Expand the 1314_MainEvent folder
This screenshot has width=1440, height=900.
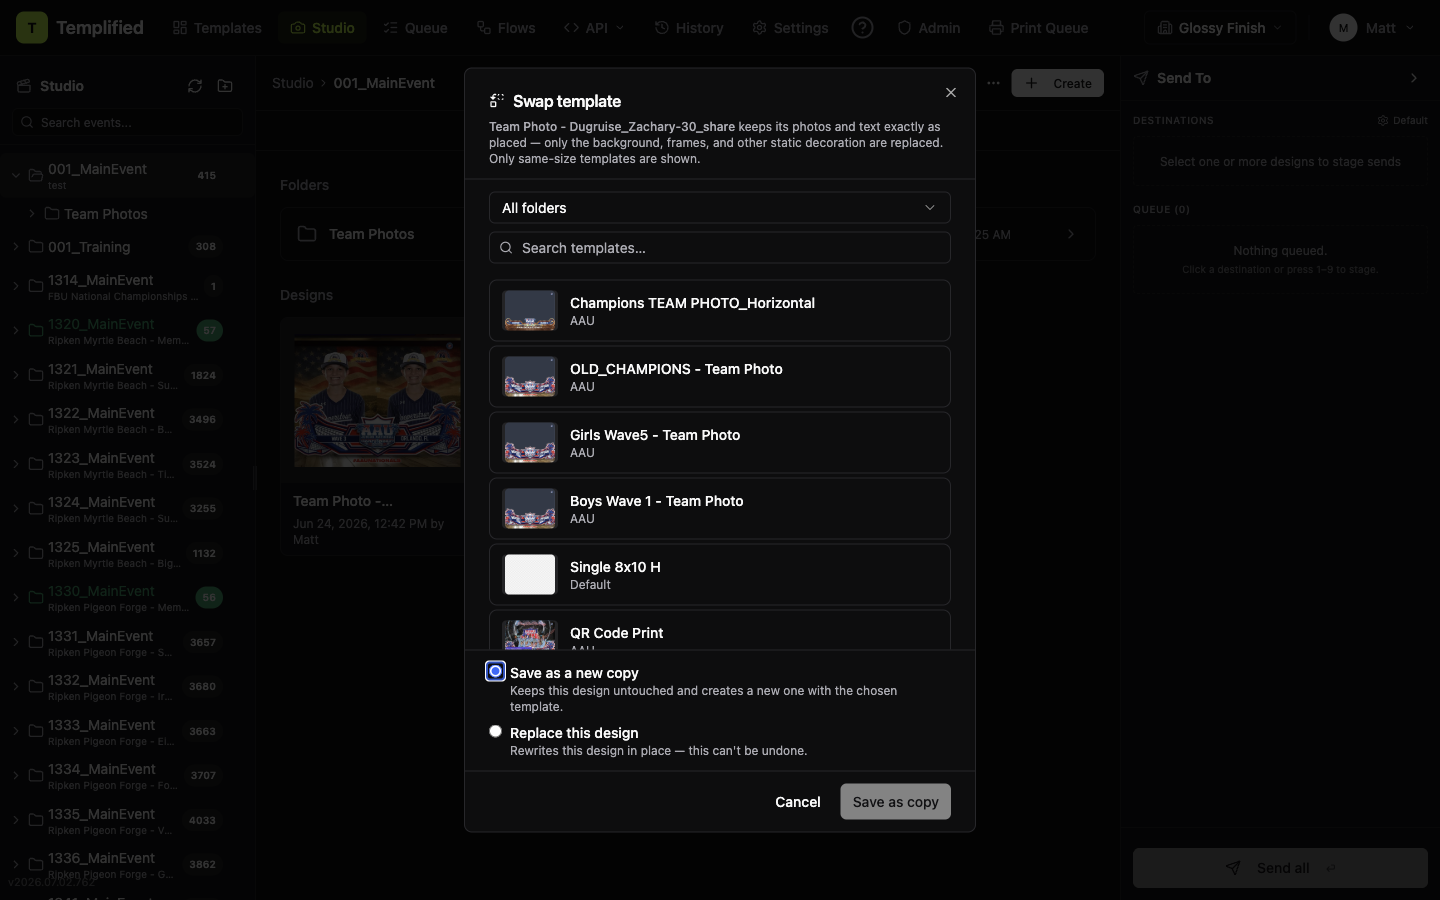tap(15, 286)
